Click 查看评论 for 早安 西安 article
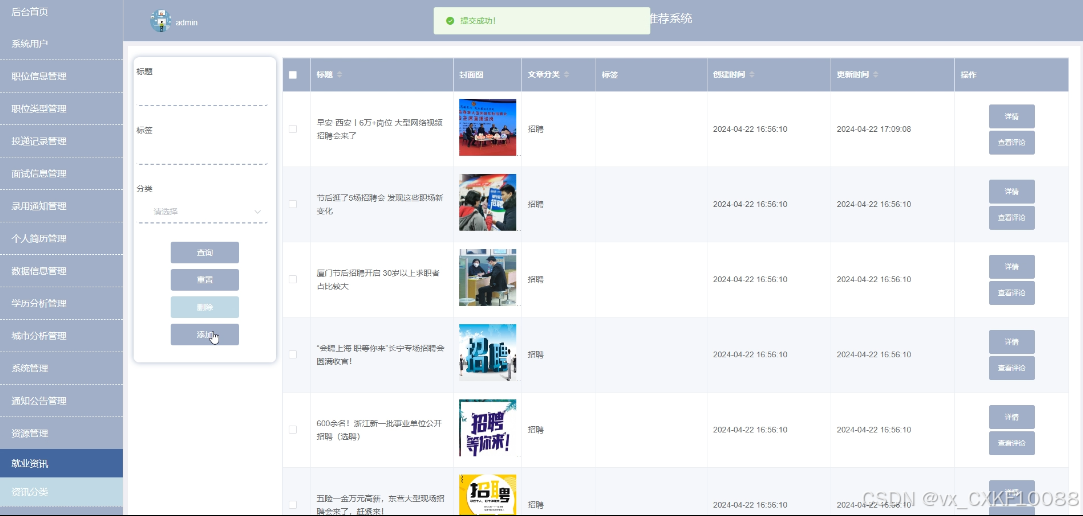Image resolution: width=1083 pixels, height=516 pixels. [1011, 142]
